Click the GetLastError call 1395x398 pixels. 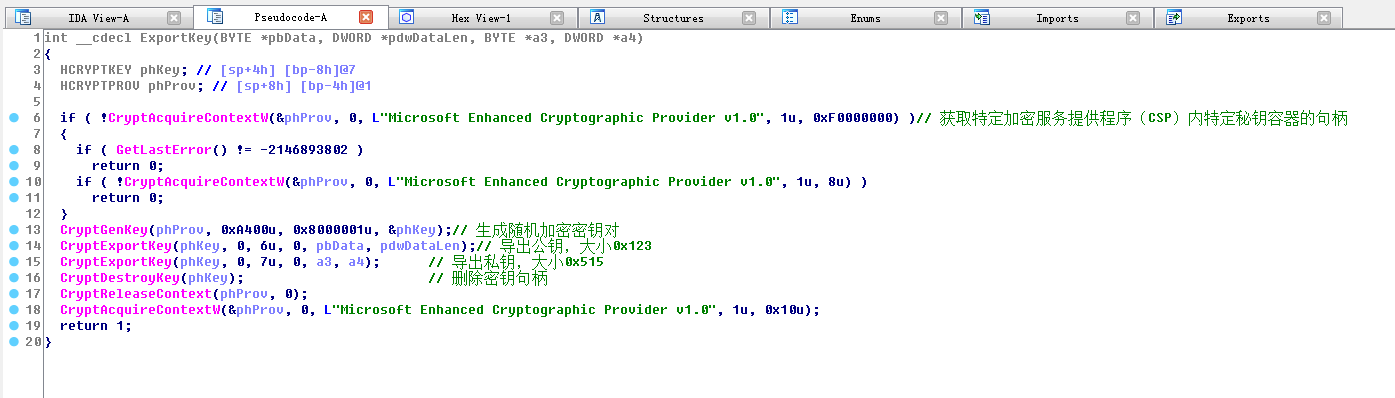pyautogui.click(x=164, y=150)
